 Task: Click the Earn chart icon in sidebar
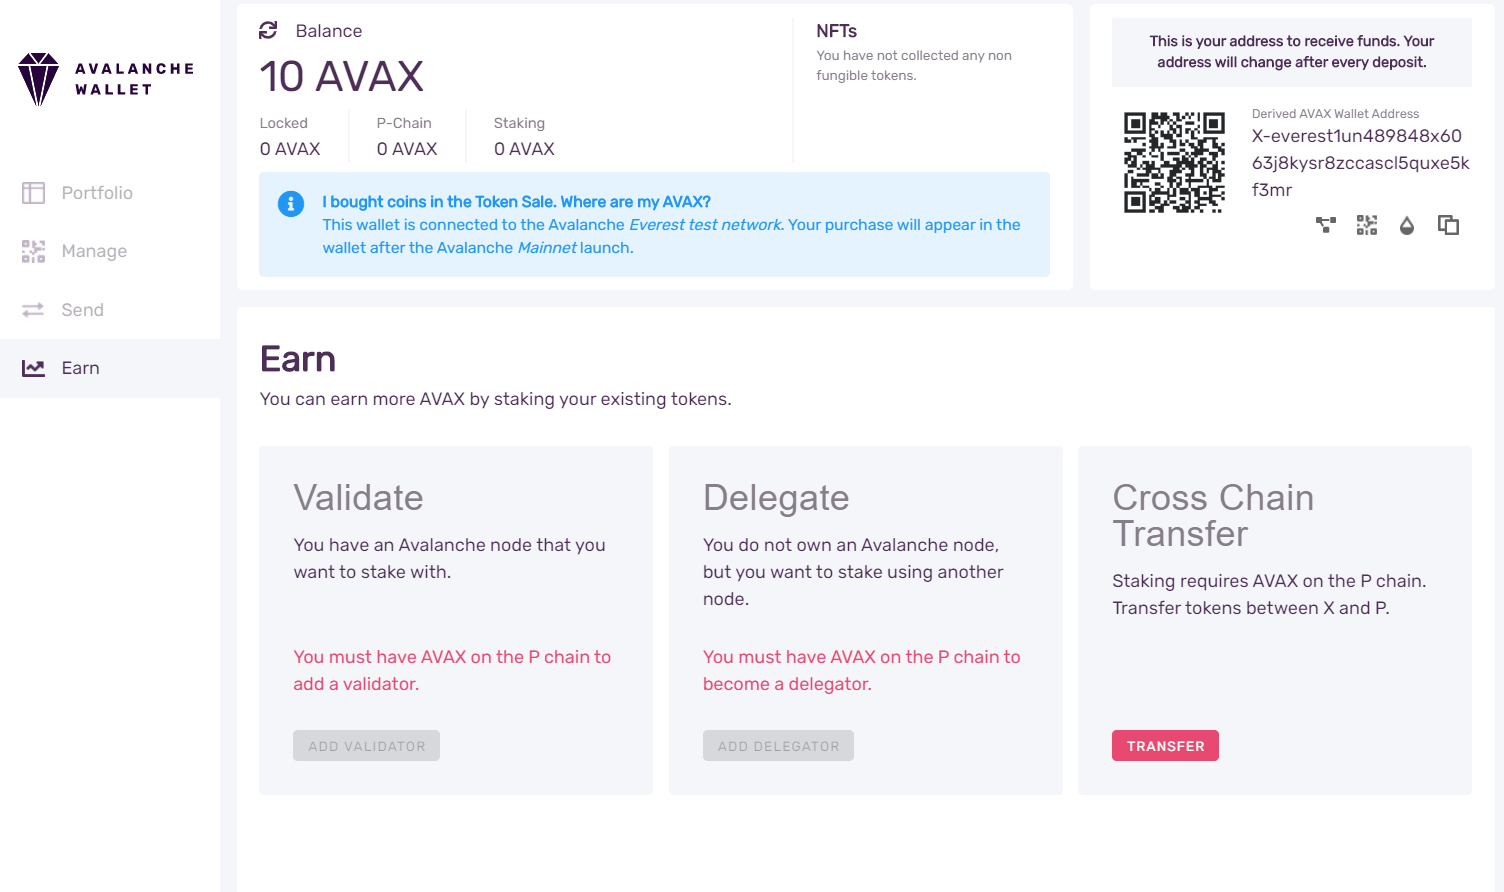coord(33,368)
